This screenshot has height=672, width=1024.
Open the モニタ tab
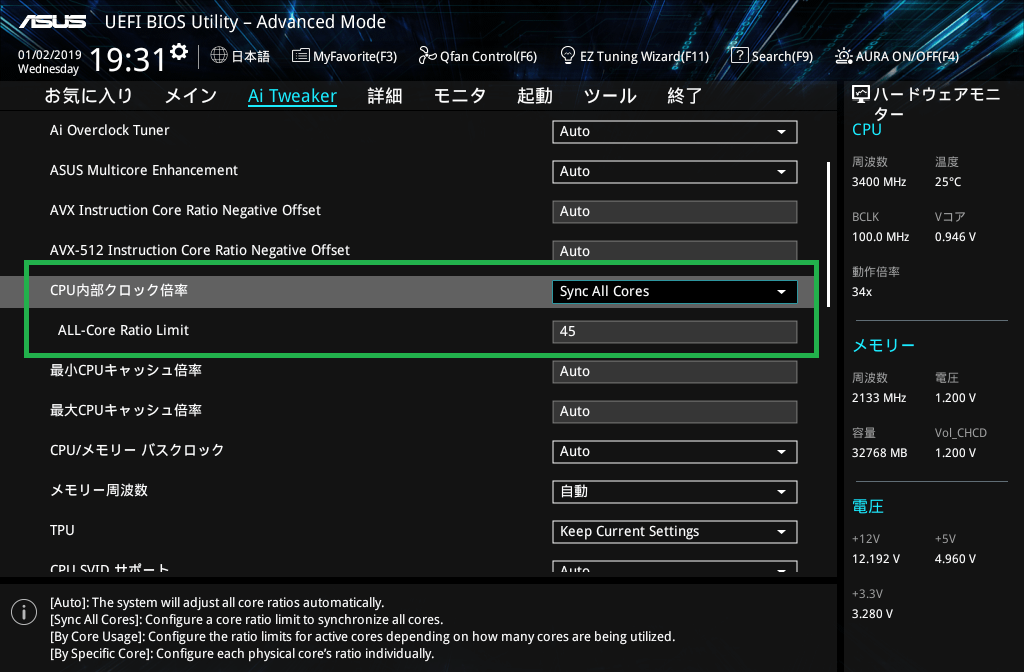tap(460, 96)
